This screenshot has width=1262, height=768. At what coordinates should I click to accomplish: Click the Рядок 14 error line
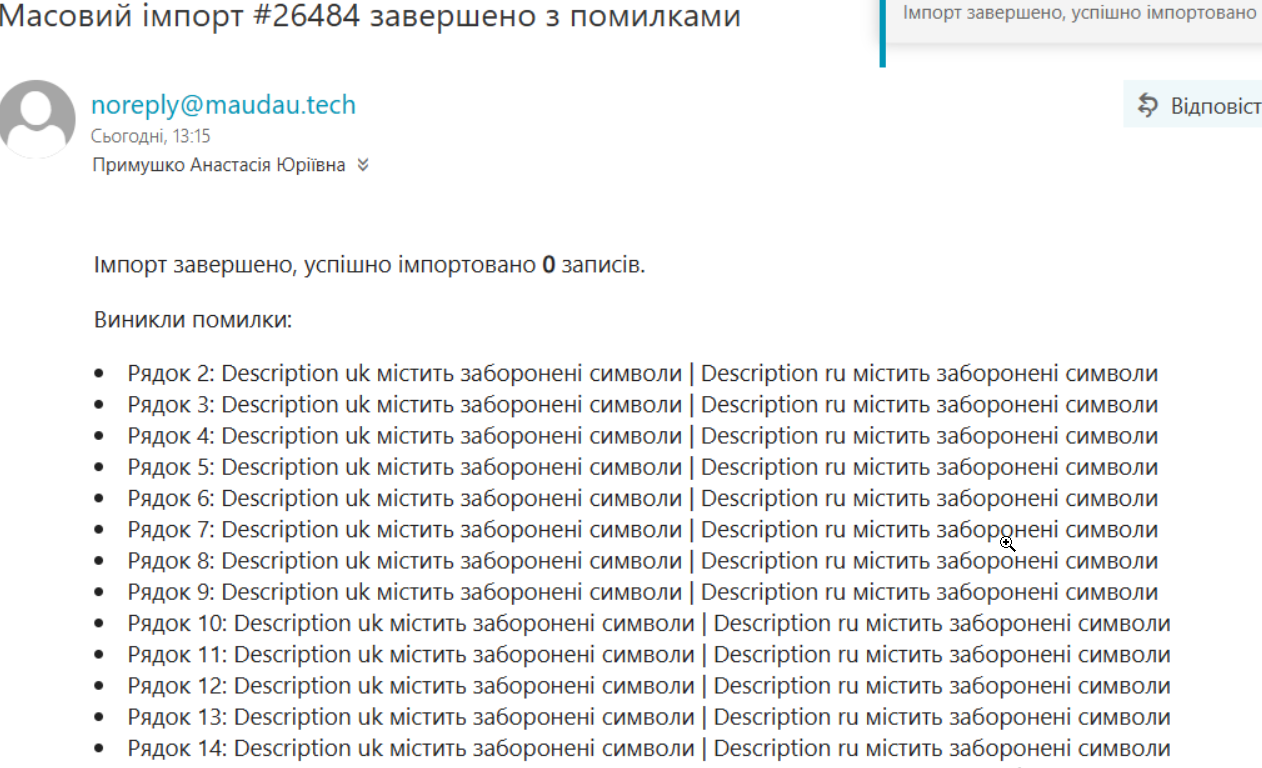click(x=648, y=749)
